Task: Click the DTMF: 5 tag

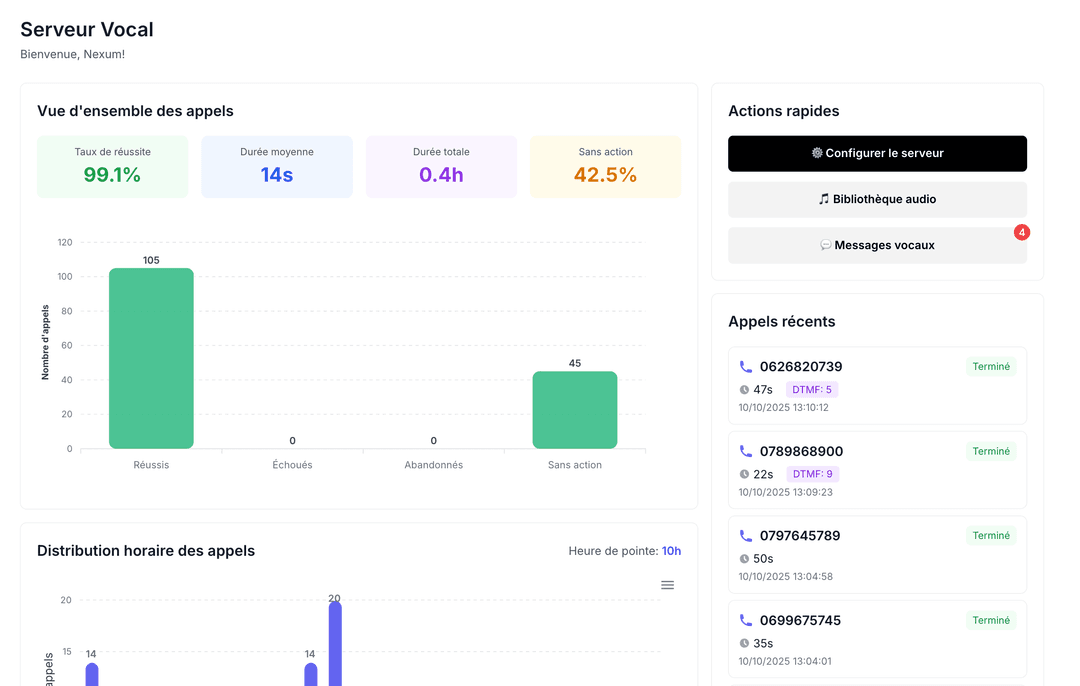Action: click(812, 390)
